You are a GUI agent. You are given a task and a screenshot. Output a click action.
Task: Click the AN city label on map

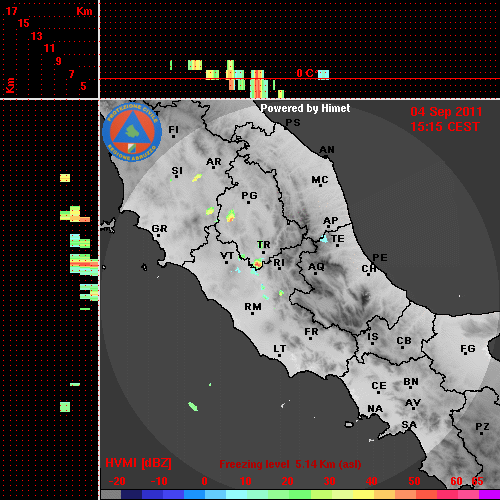pyautogui.click(x=327, y=150)
